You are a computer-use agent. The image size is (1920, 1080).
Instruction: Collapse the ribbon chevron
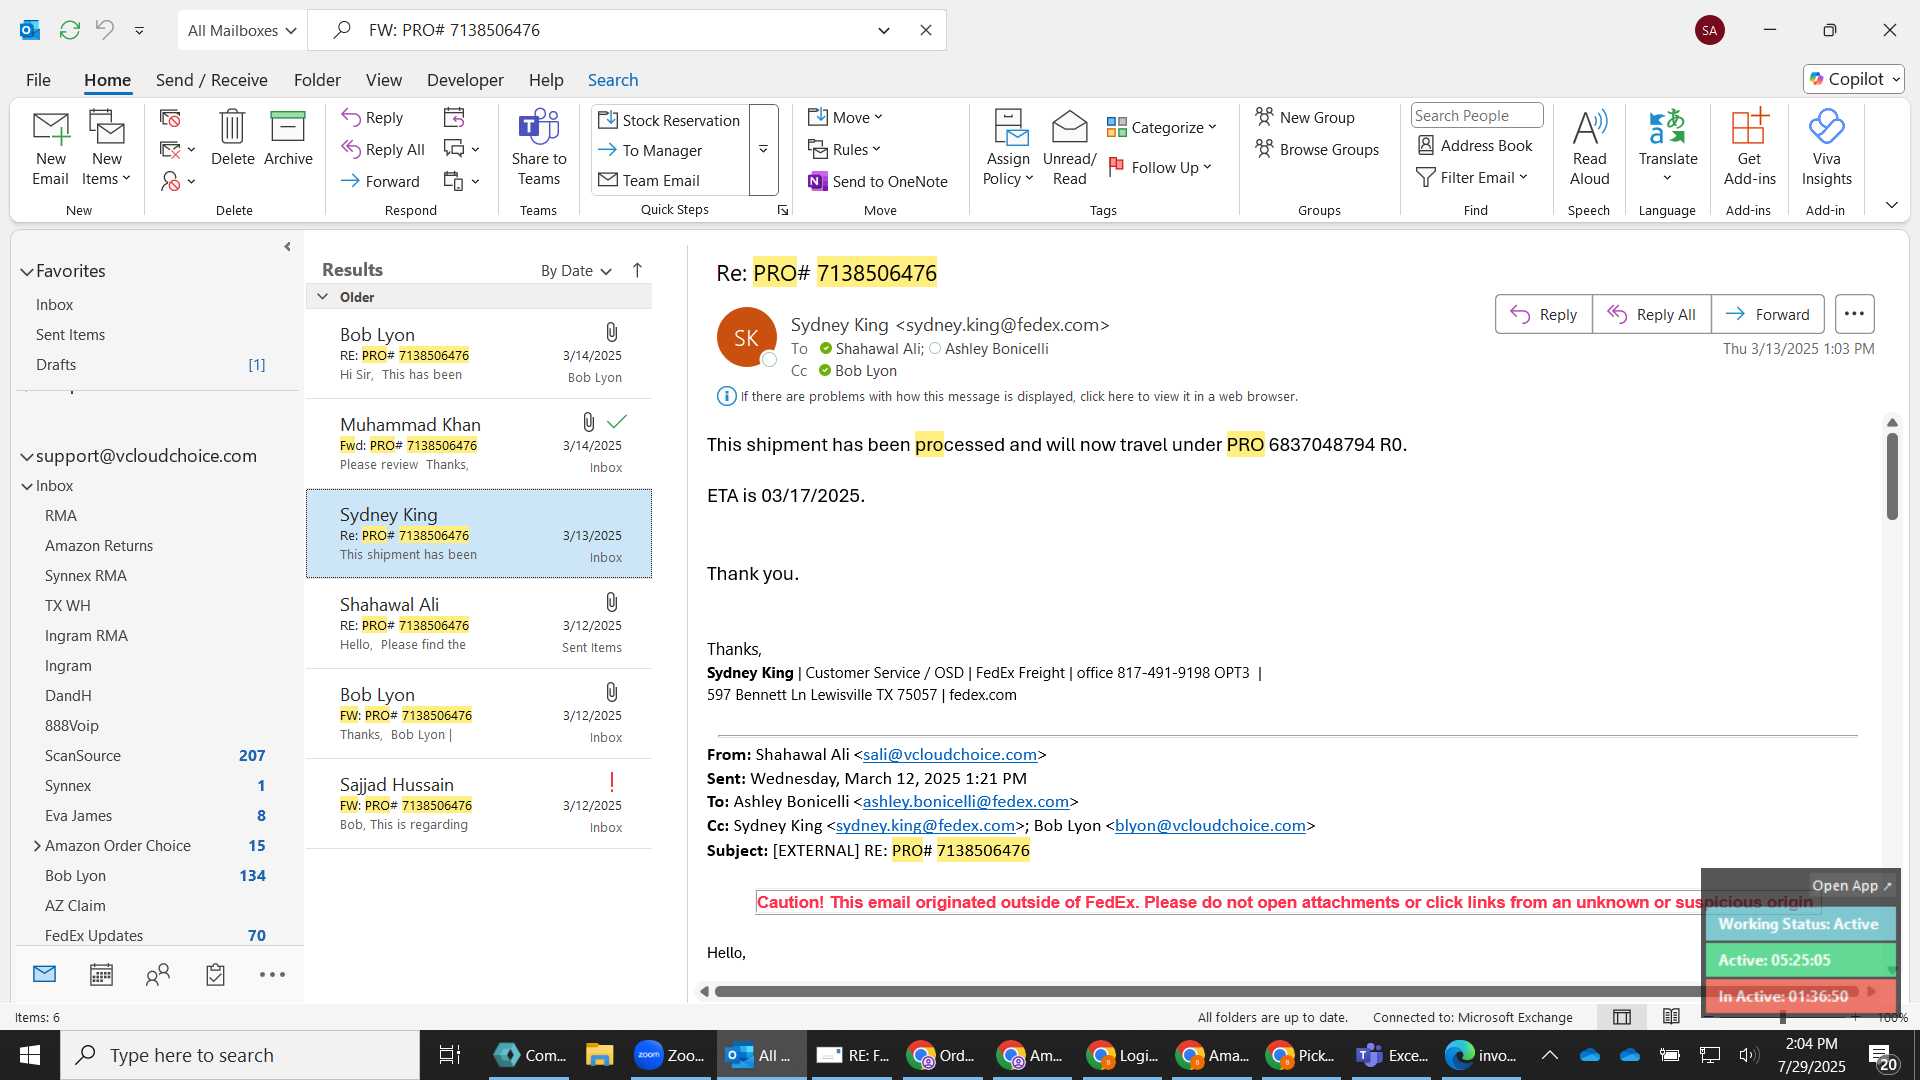(x=1891, y=205)
